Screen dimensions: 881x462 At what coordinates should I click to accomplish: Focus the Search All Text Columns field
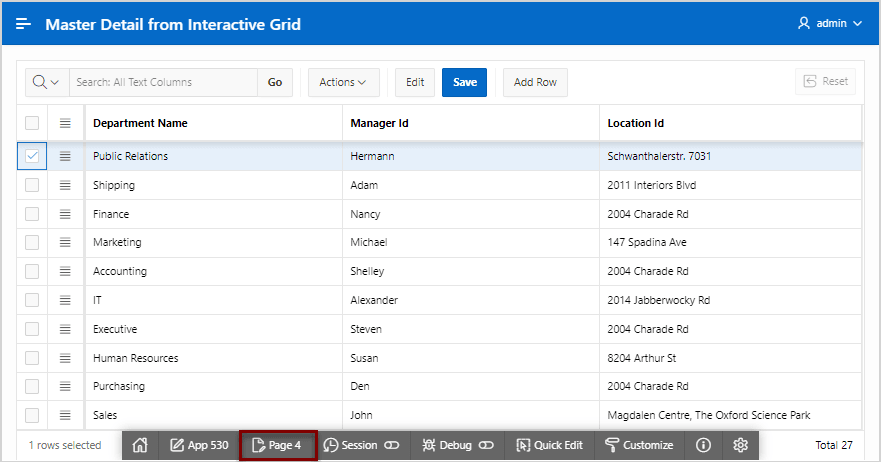(x=164, y=82)
